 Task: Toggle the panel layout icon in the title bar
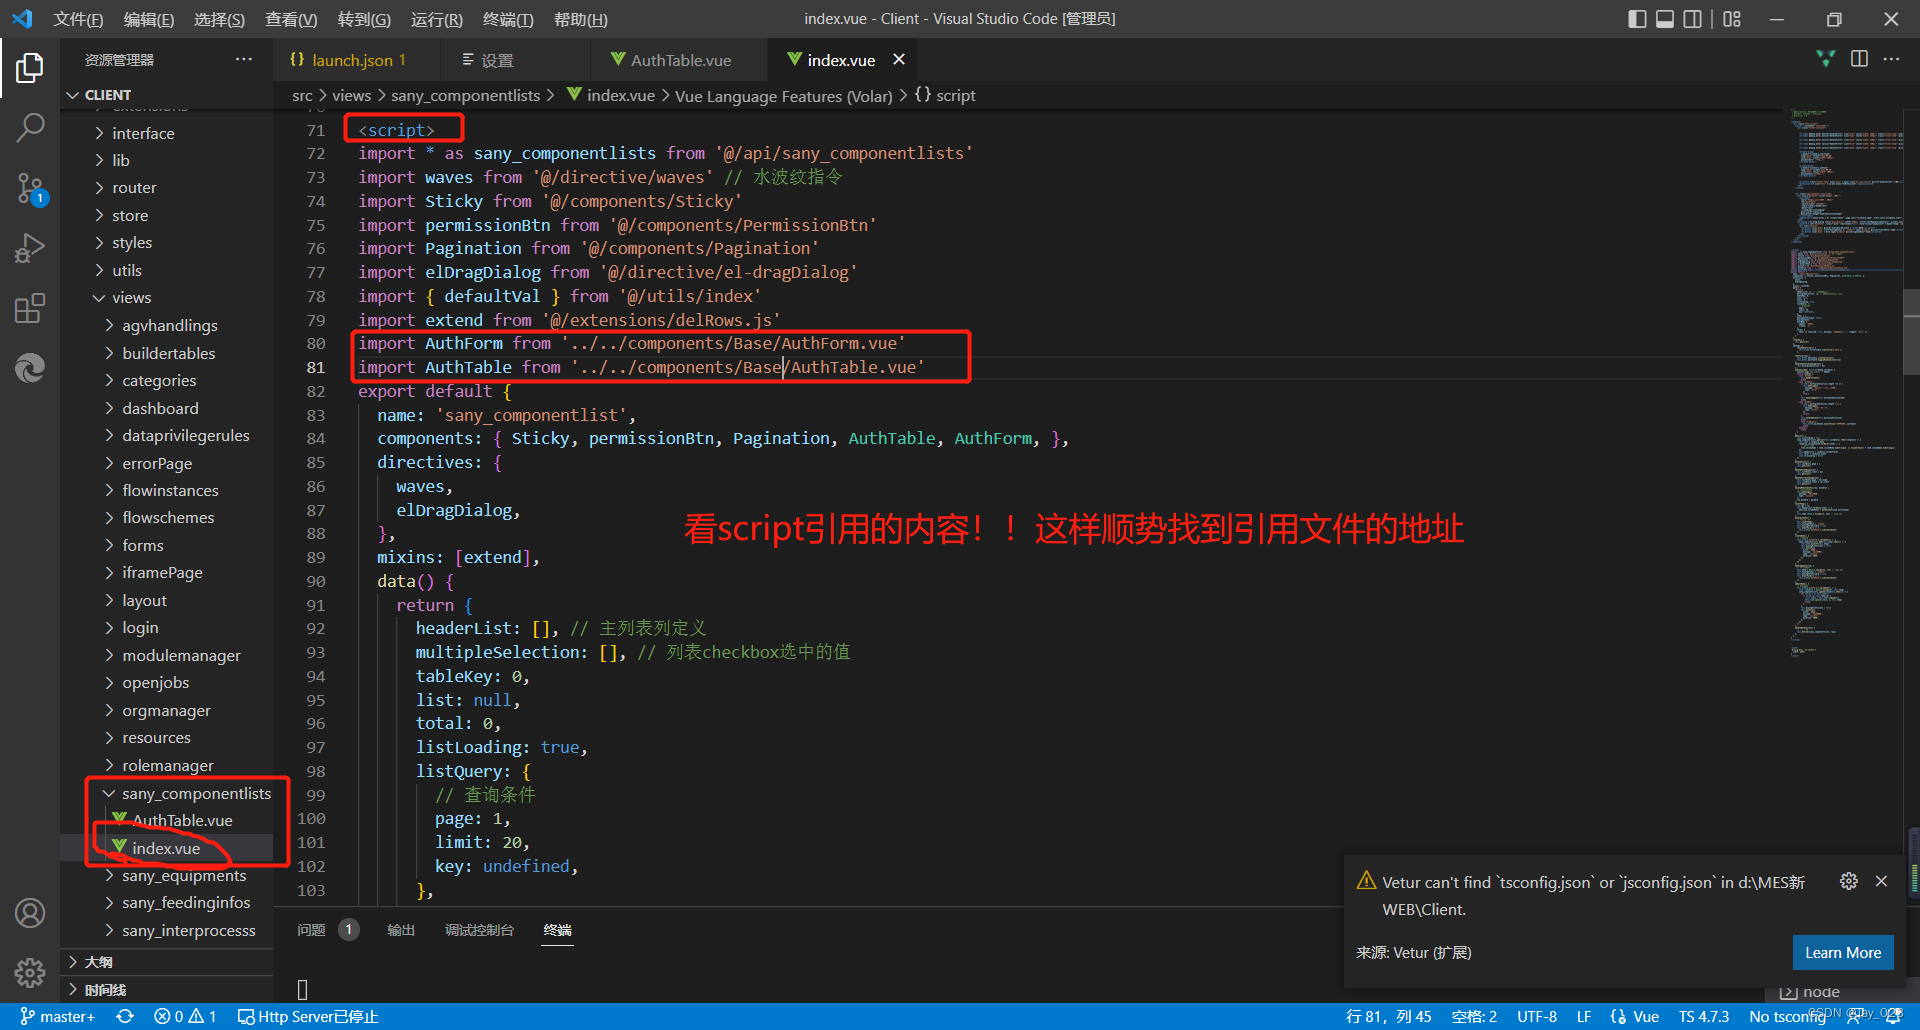[1663, 19]
